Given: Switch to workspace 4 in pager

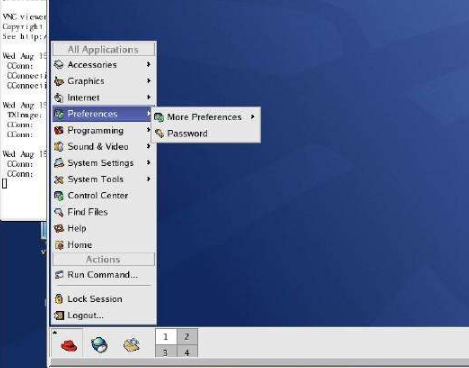Looking at the screenshot, I should tap(187, 351).
